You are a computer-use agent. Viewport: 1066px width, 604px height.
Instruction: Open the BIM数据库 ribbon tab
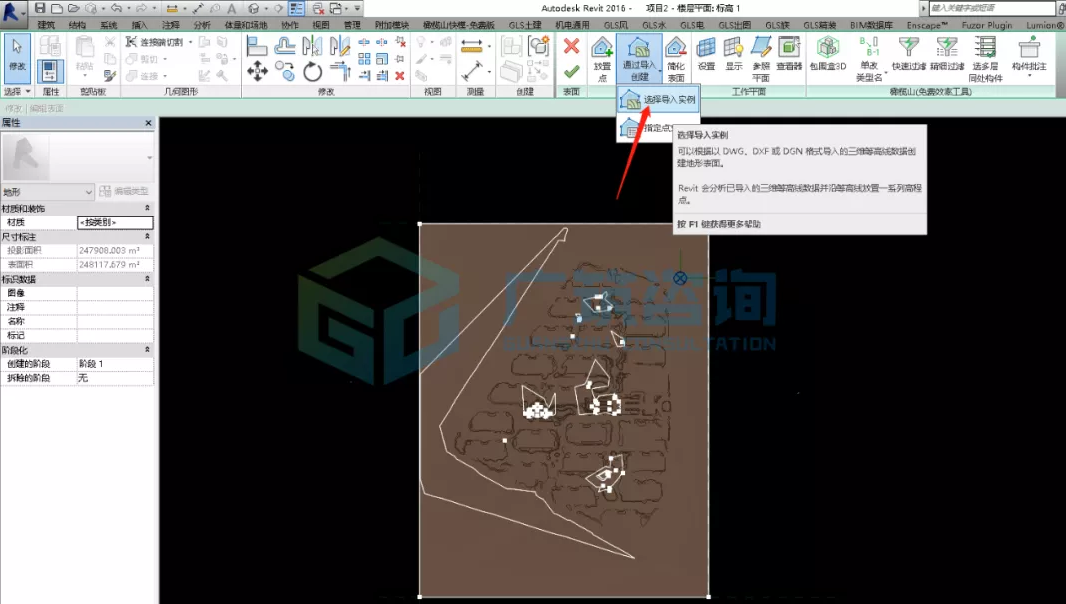[x=871, y=25]
